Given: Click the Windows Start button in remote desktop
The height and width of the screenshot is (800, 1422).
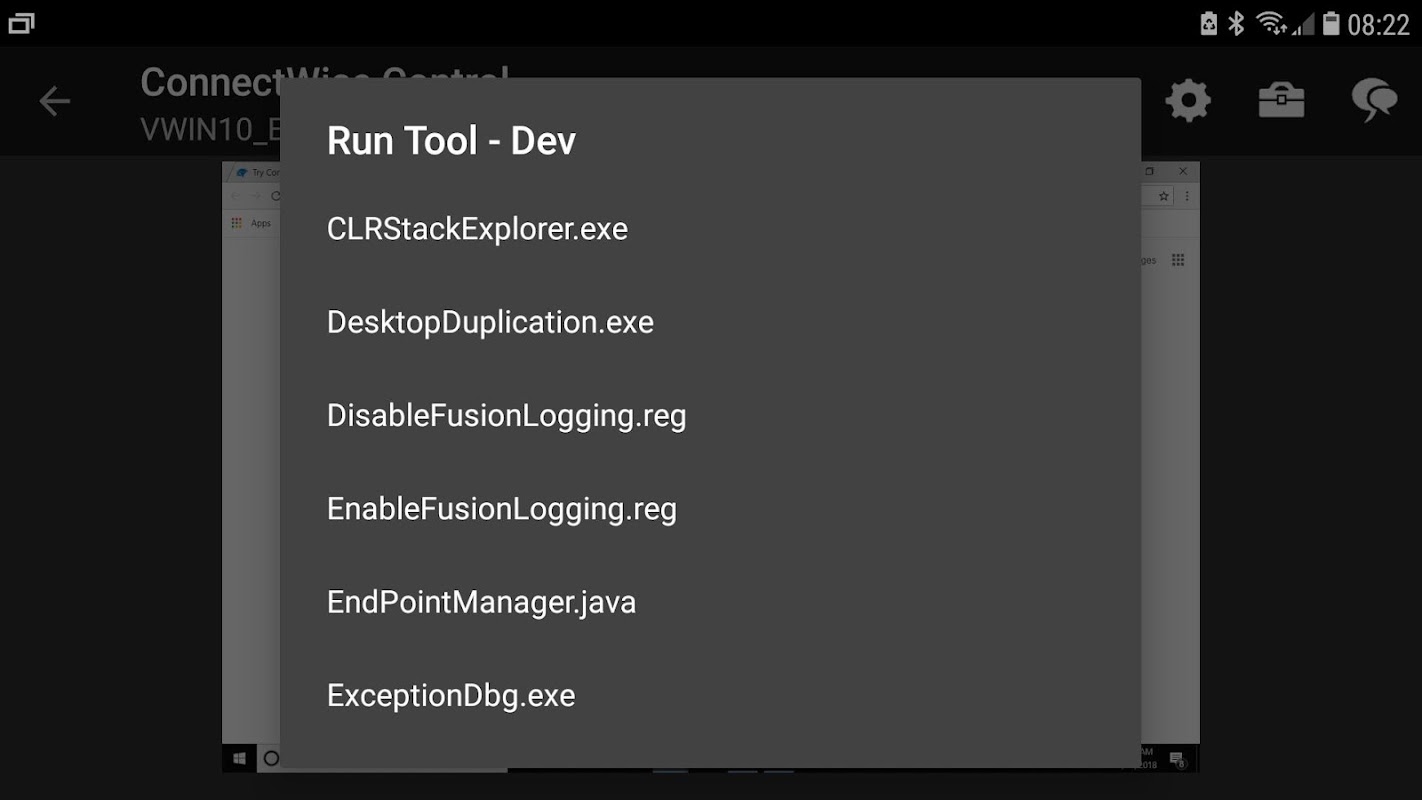Looking at the screenshot, I should (240, 759).
